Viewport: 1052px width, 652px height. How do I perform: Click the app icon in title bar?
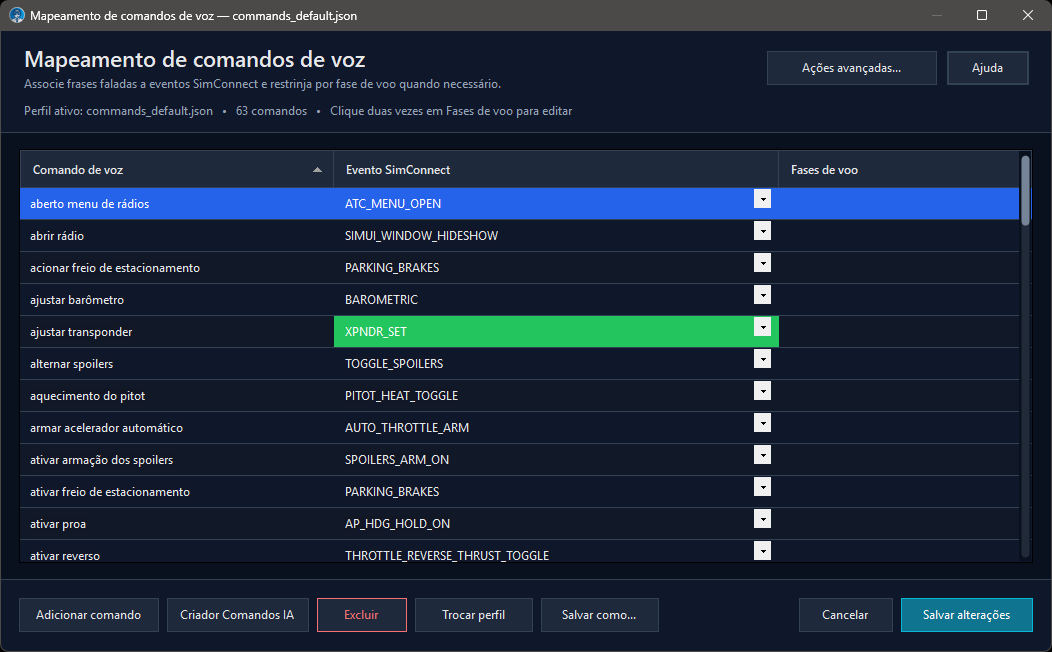click(x=17, y=15)
